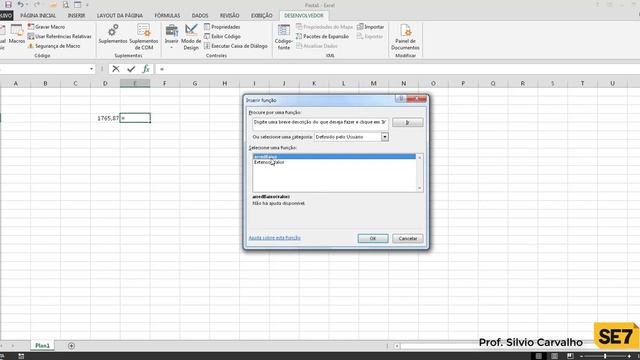Select the Plan1 sheet tab
640x360 pixels.
(42, 346)
